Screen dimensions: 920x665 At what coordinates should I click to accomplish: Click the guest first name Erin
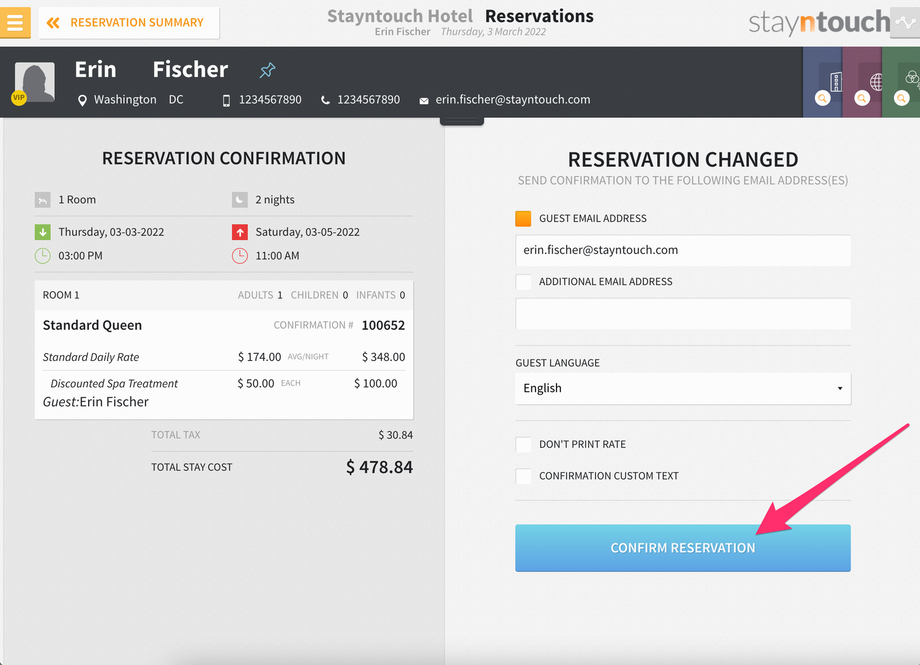coord(96,70)
